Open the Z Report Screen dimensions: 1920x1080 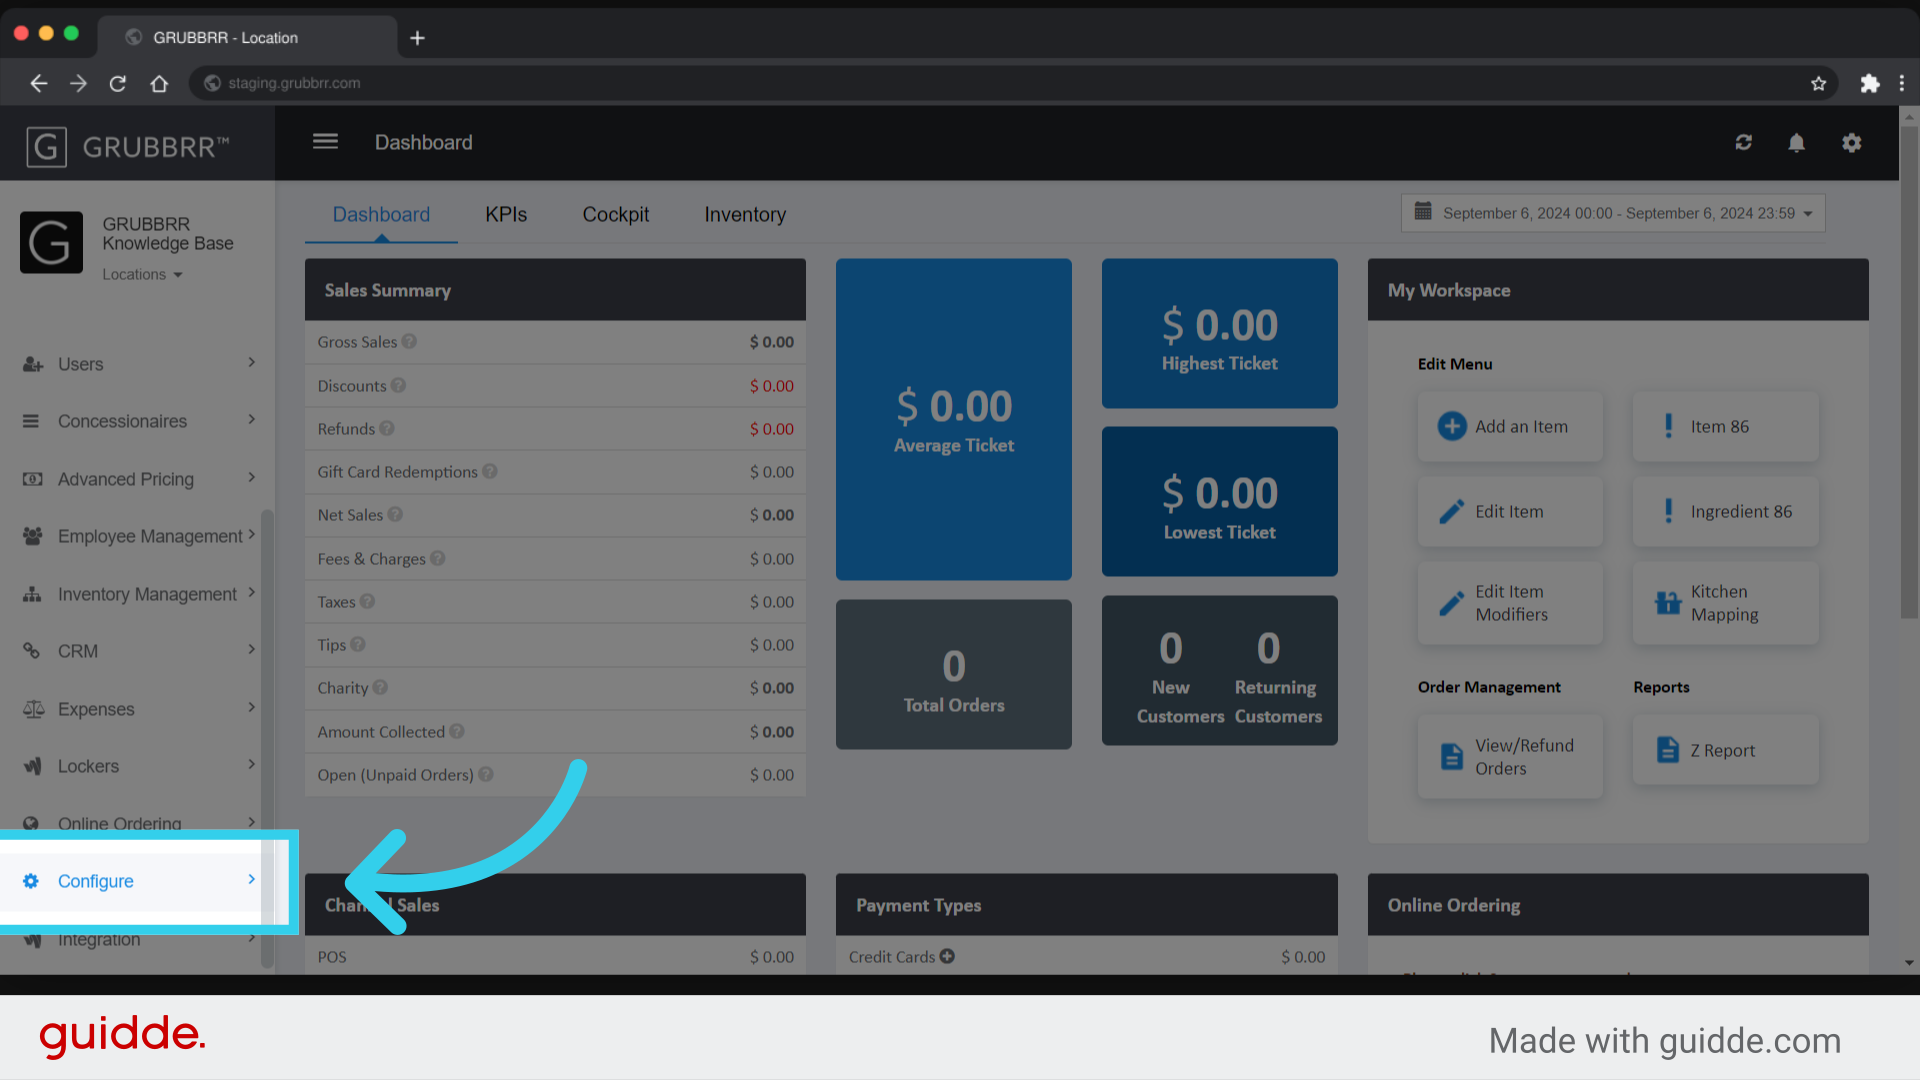pyautogui.click(x=1726, y=750)
